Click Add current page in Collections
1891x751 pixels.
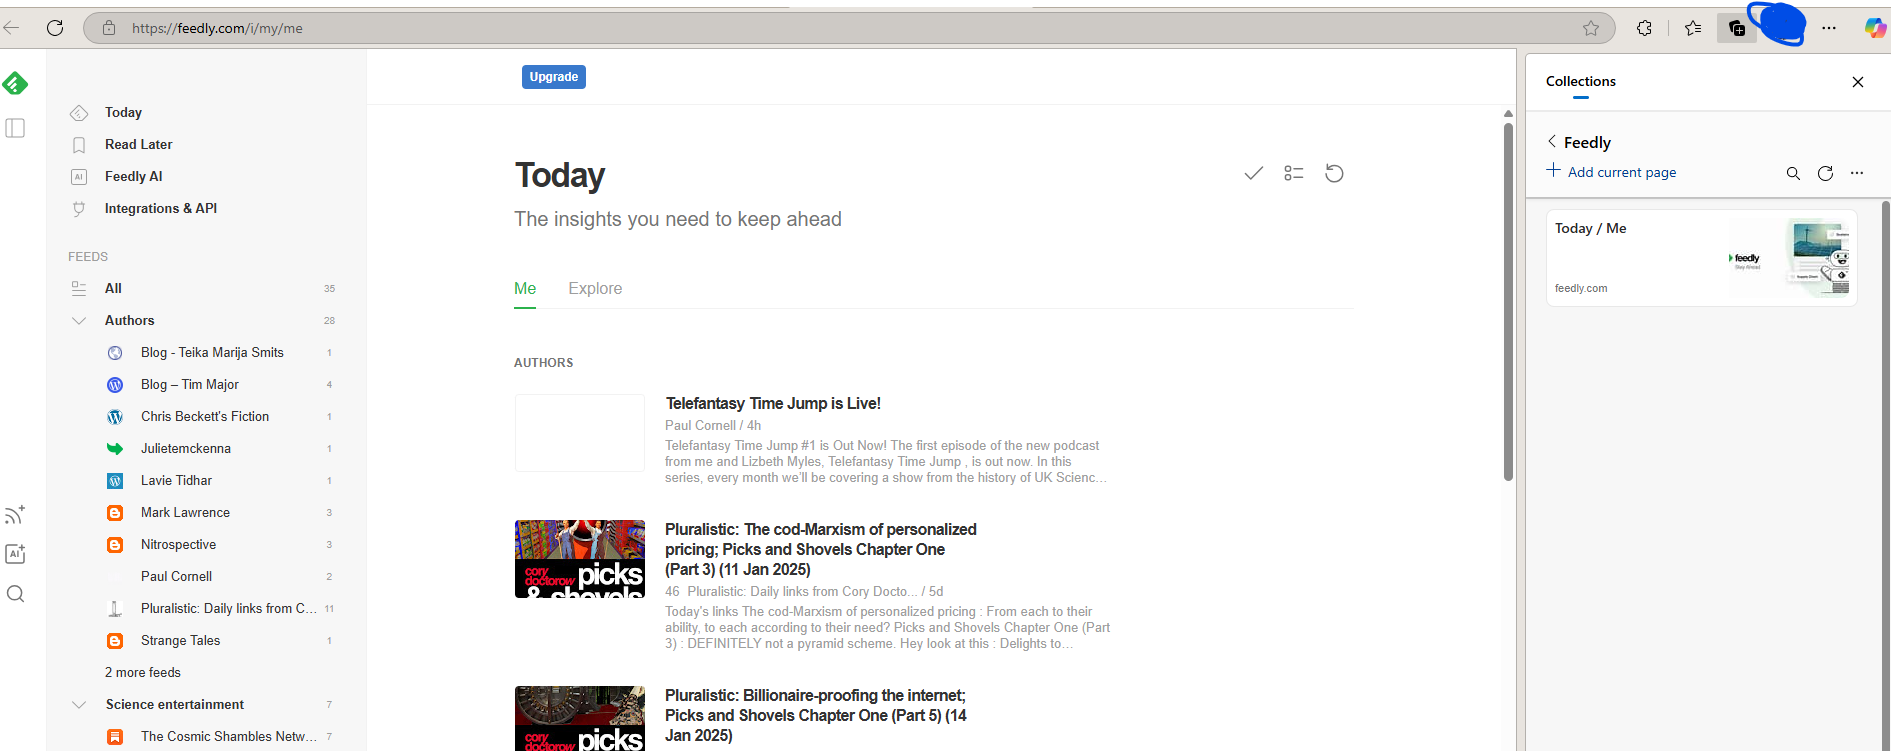click(x=1611, y=172)
